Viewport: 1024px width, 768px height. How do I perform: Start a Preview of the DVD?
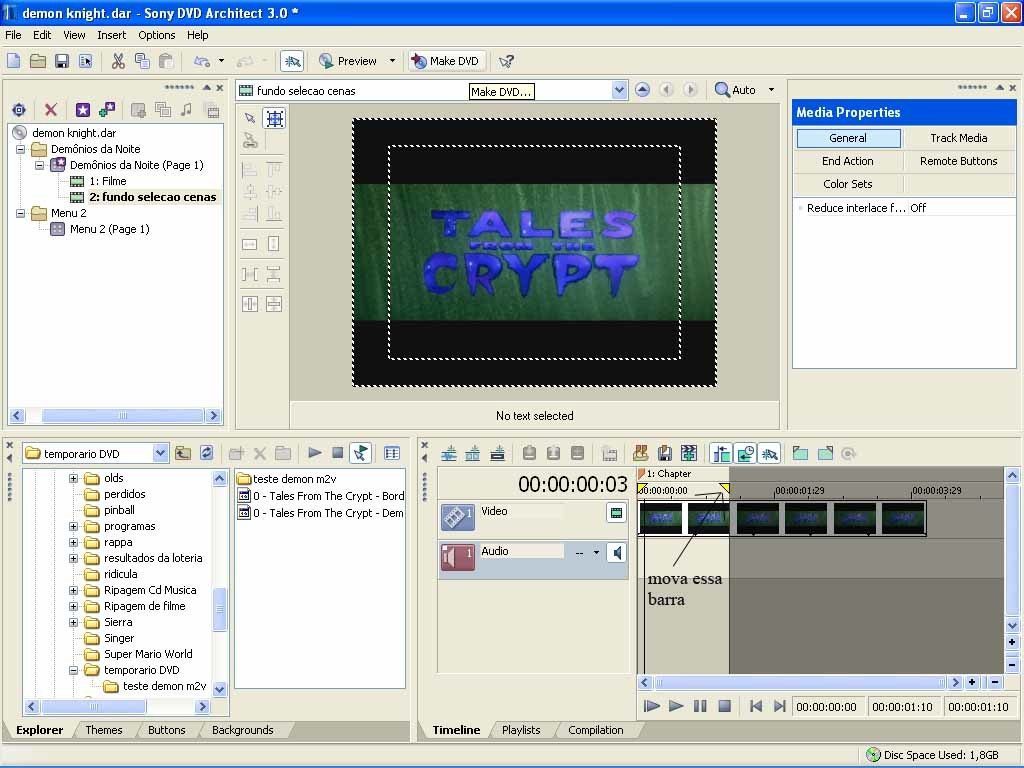(x=348, y=61)
